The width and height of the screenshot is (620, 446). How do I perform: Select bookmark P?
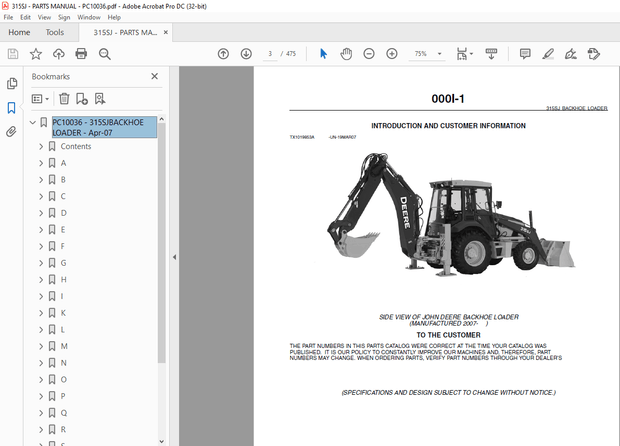(63, 397)
